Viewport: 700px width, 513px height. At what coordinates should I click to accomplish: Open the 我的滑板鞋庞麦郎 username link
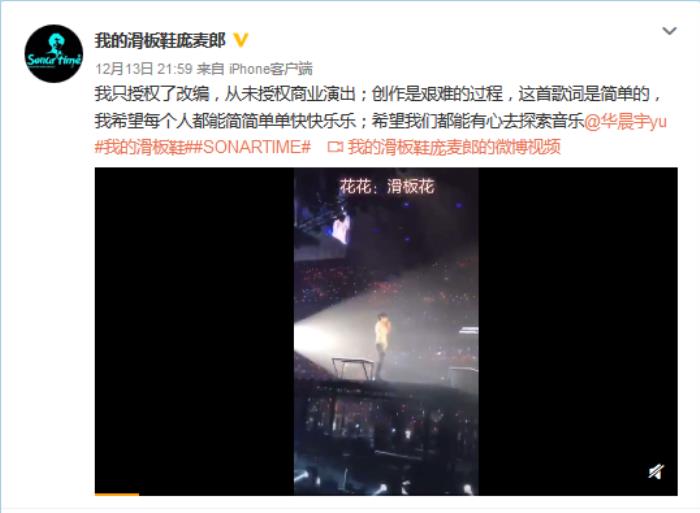[x=160, y=41]
